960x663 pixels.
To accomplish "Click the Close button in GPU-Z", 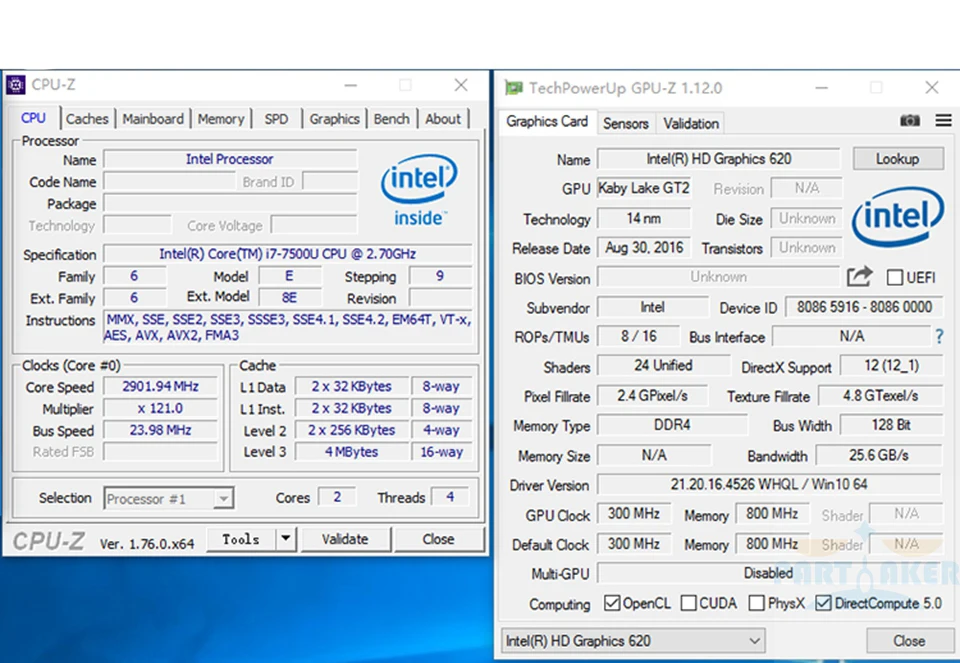I will pos(909,641).
